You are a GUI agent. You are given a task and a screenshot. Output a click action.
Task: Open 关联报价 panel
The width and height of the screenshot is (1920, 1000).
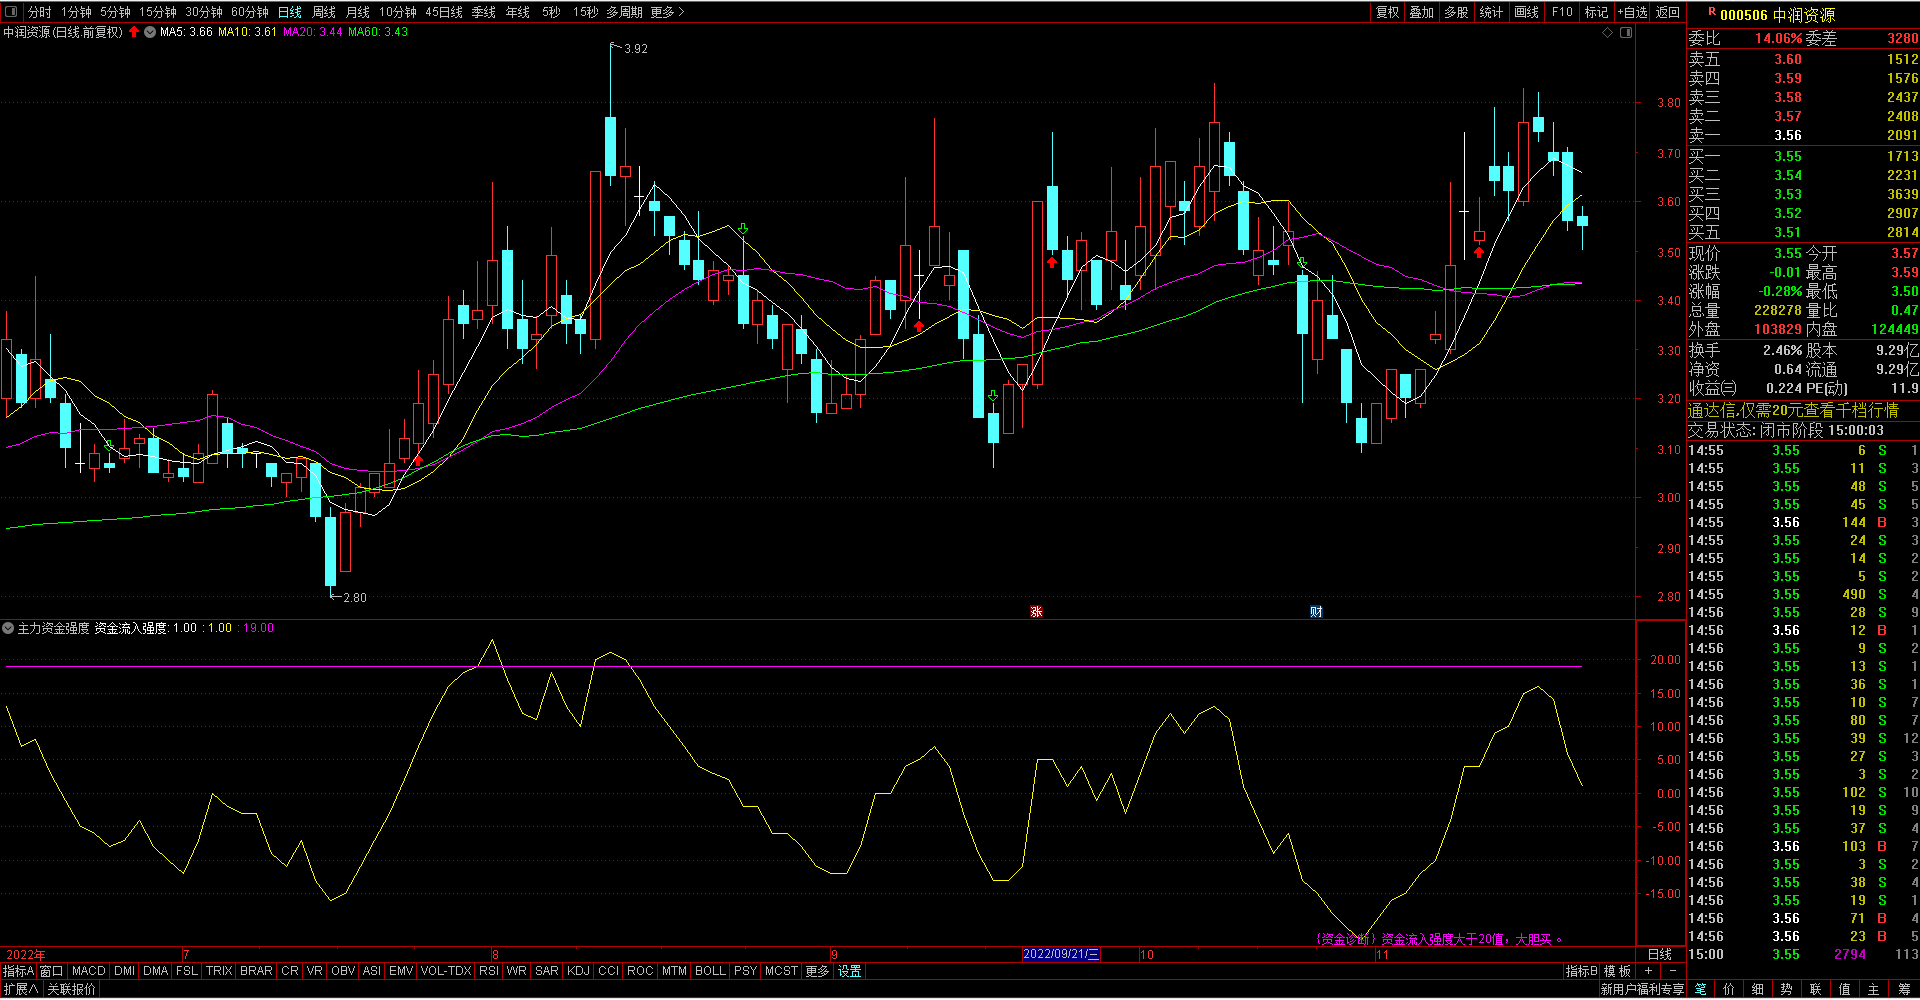click(71, 989)
